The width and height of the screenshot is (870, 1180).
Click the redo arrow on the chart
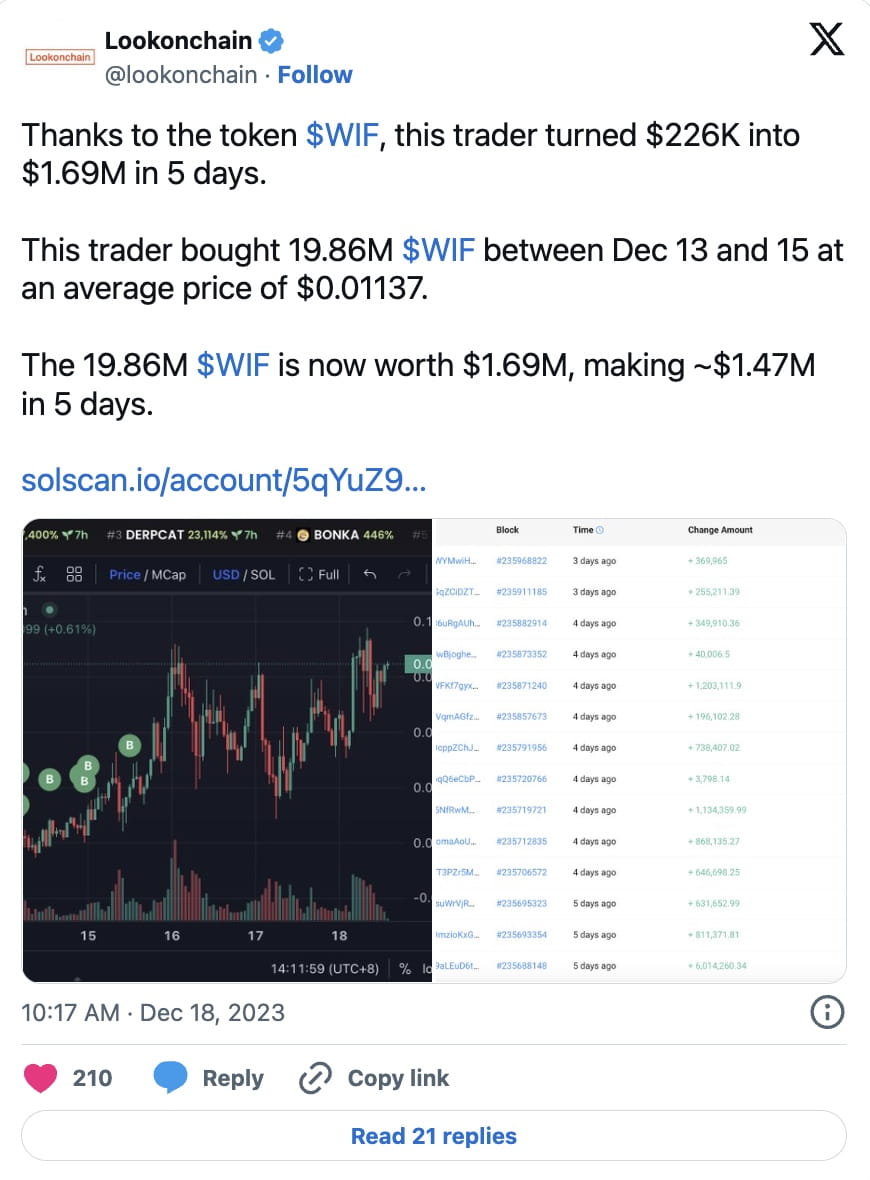[x=404, y=574]
